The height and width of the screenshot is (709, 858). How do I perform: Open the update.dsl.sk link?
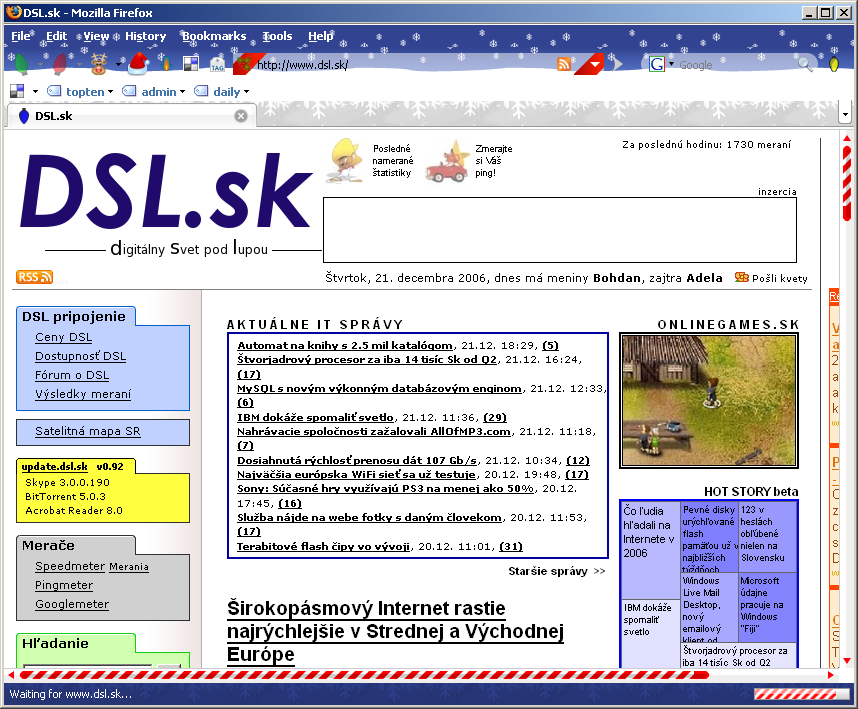(x=55, y=467)
